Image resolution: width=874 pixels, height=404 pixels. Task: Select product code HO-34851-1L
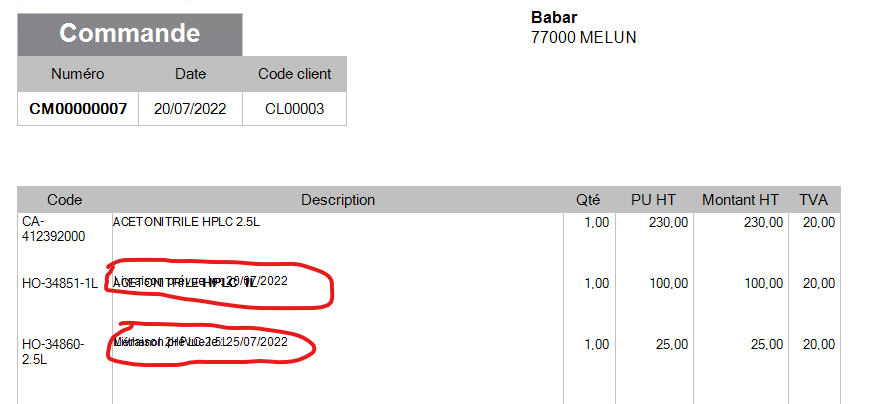tap(60, 283)
